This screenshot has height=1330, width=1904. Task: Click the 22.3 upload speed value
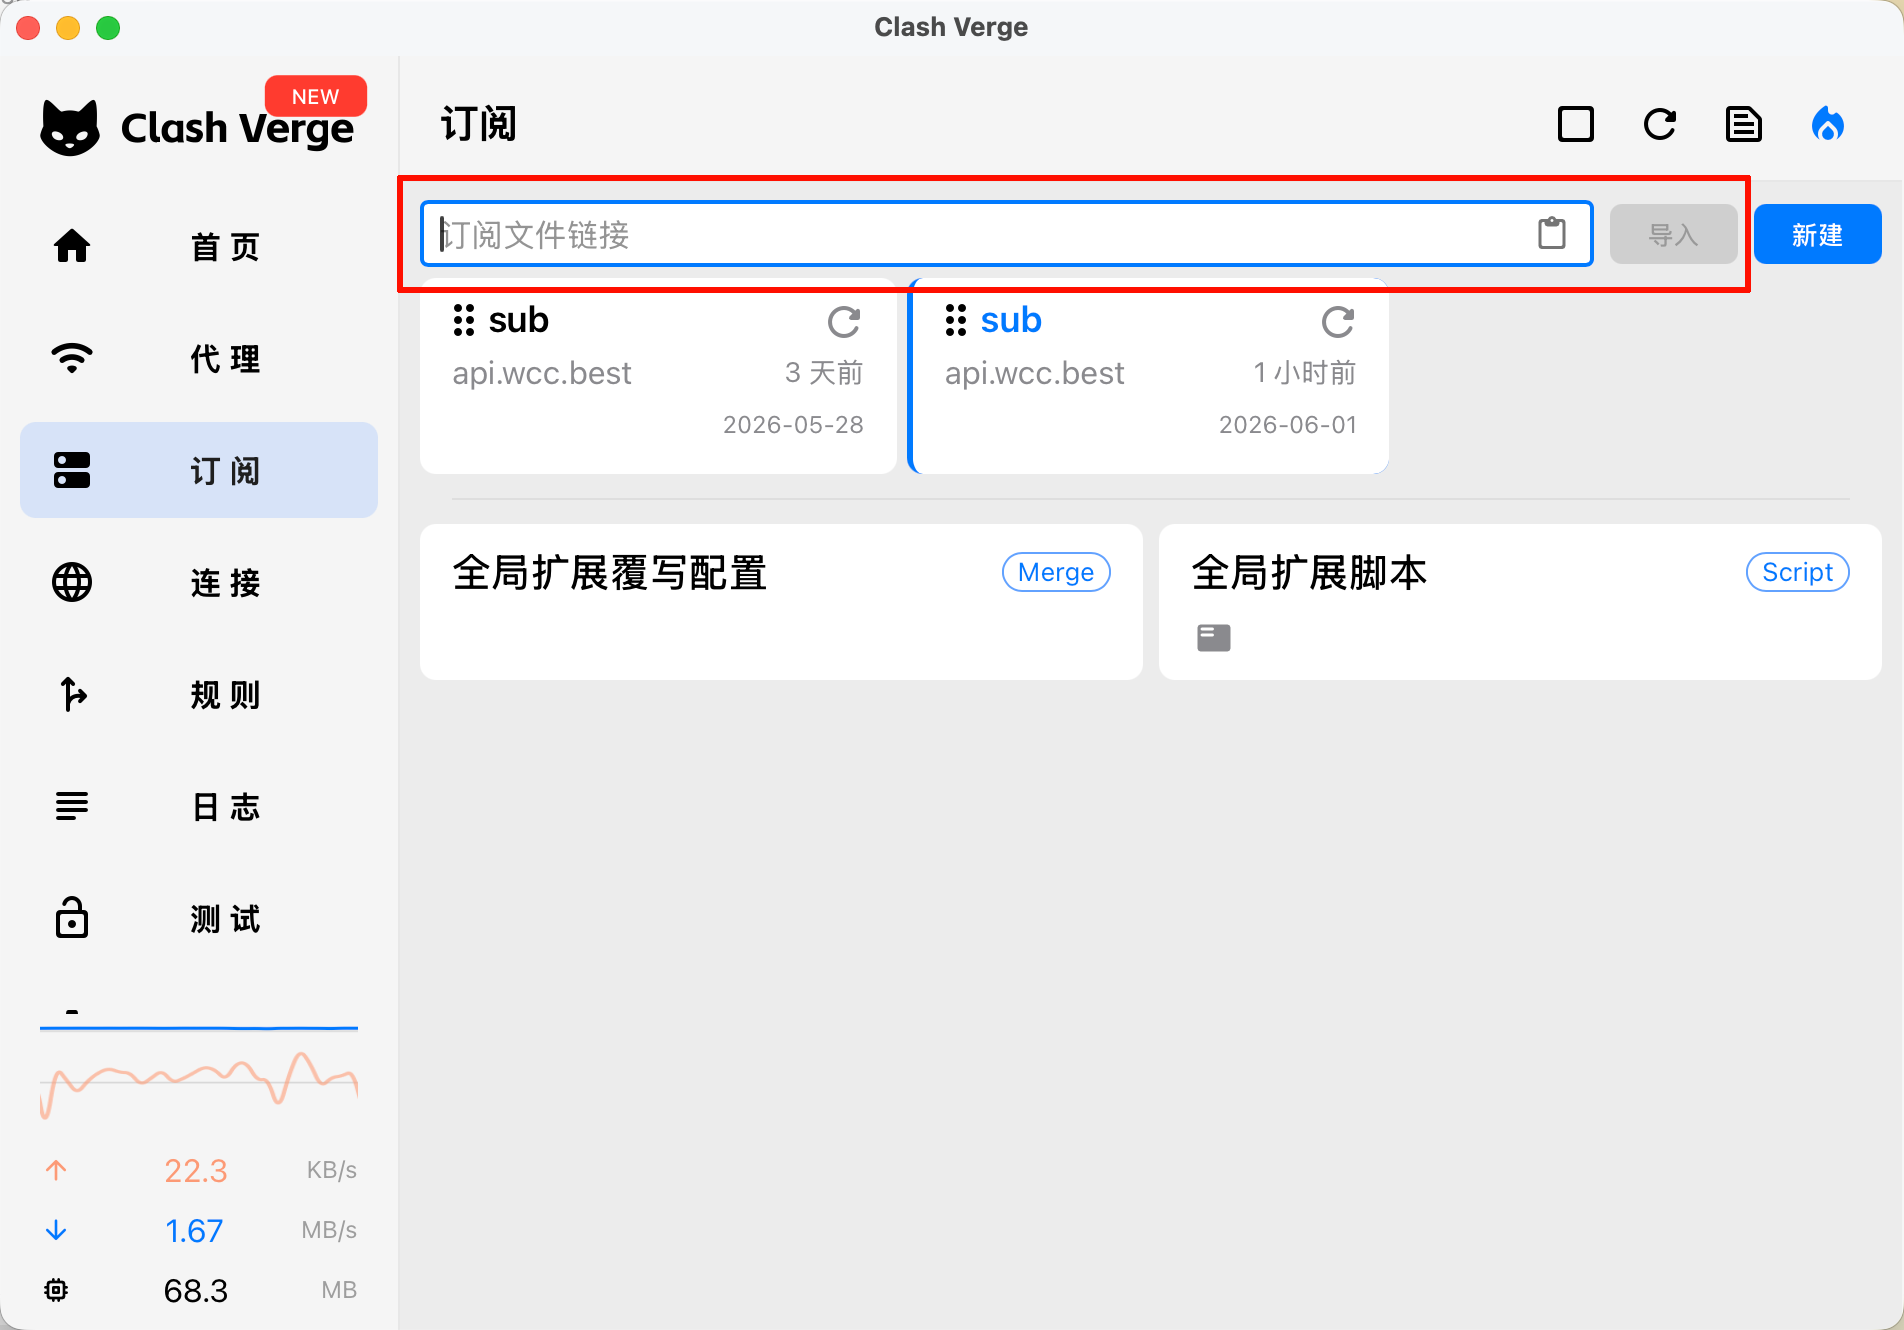pos(196,1170)
